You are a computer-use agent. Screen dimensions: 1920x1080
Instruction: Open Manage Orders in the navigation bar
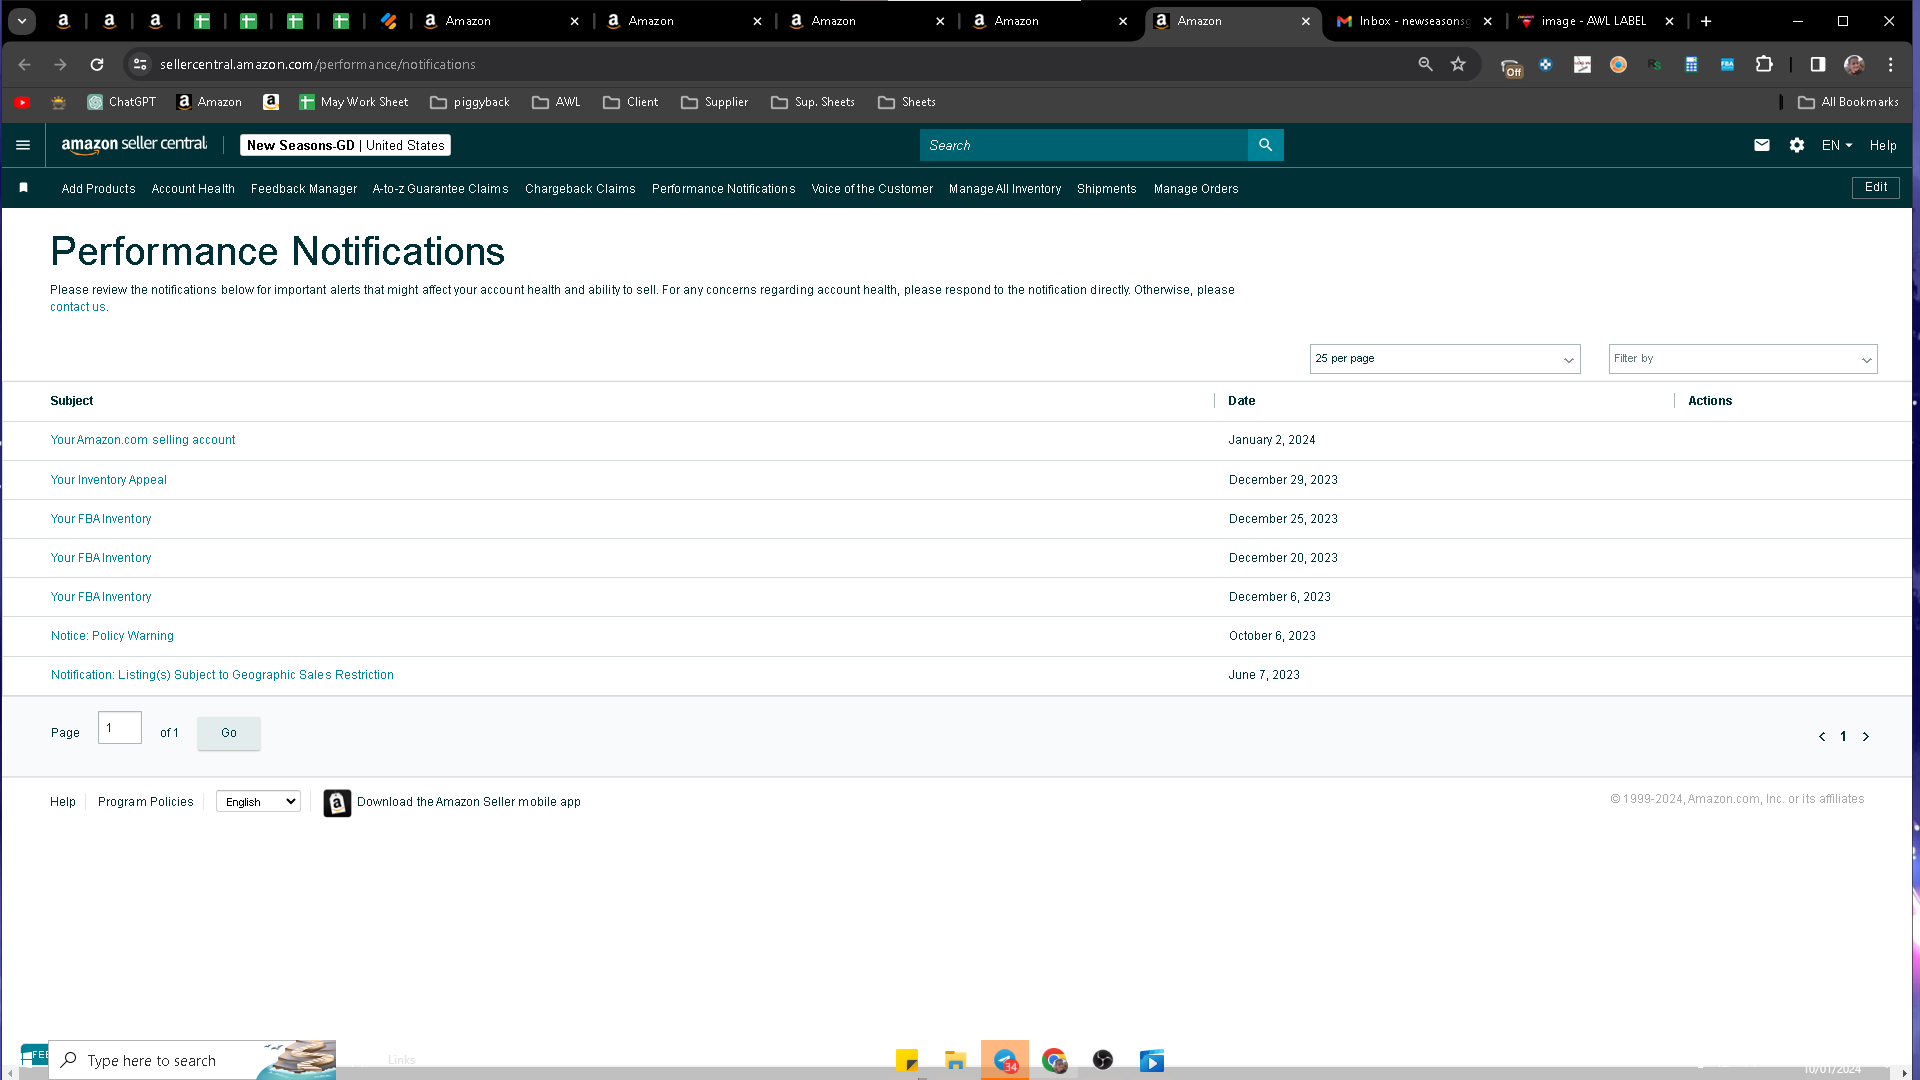pos(1196,189)
